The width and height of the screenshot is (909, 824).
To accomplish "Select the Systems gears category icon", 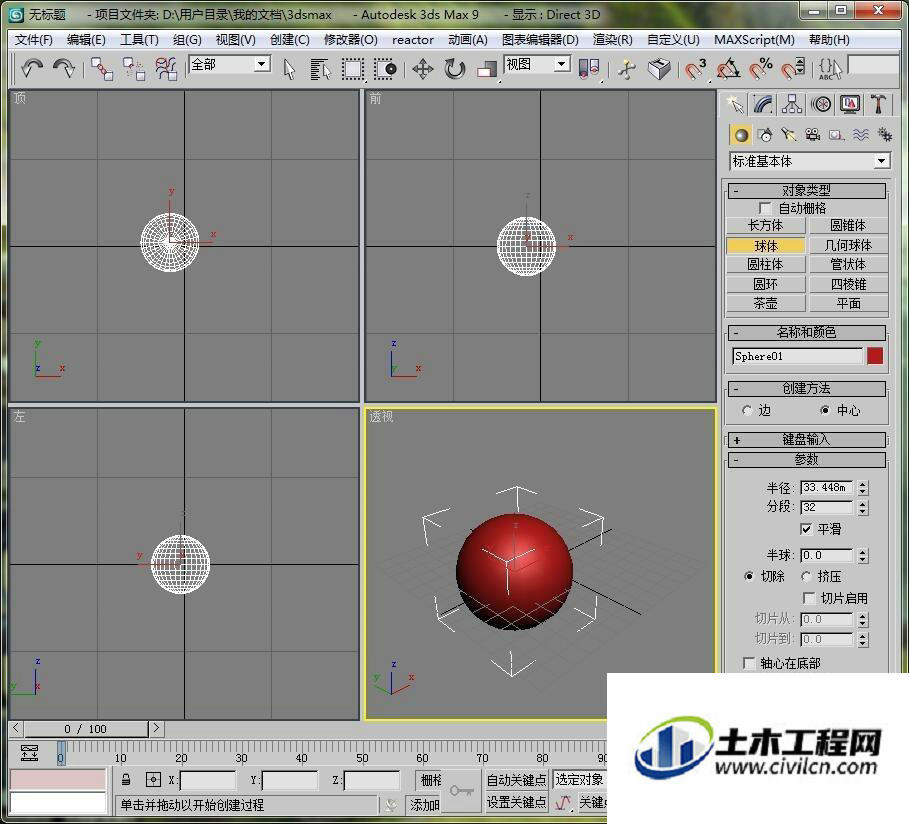I will [884, 135].
